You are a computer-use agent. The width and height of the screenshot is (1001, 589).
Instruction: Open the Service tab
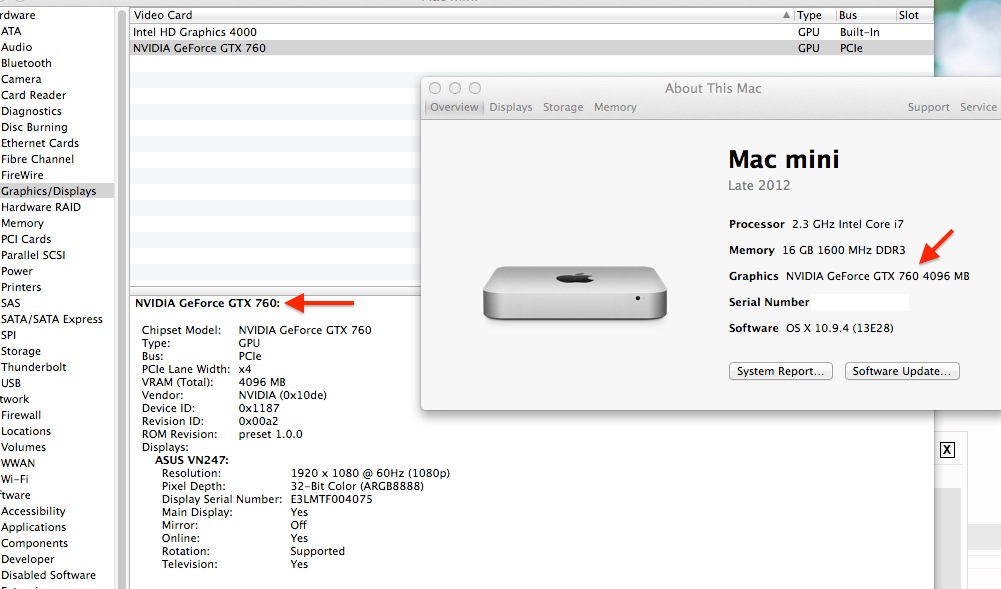pyautogui.click(x=978, y=107)
